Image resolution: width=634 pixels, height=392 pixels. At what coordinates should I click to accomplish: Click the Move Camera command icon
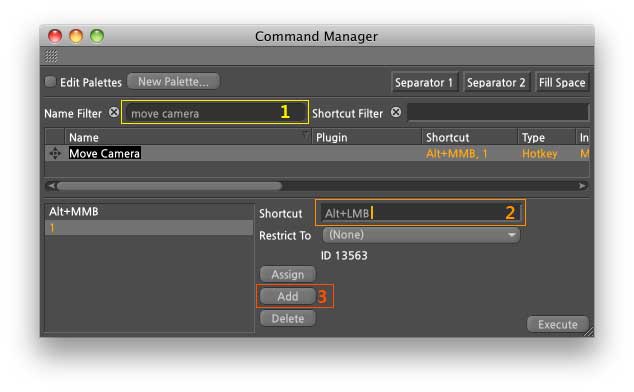(55, 153)
